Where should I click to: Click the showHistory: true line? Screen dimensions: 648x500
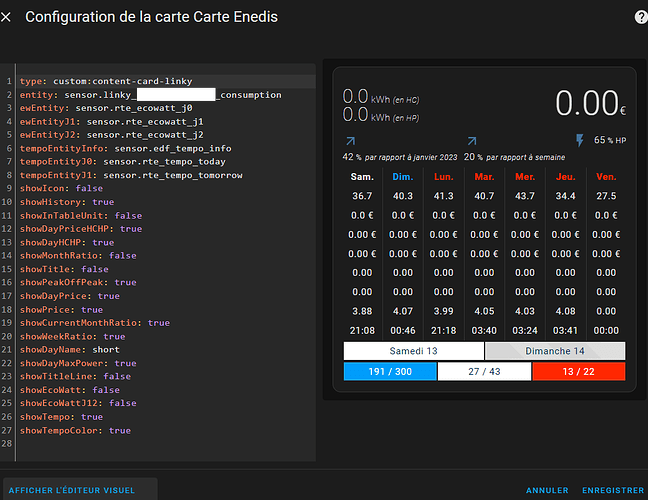(x=67, y=202)
